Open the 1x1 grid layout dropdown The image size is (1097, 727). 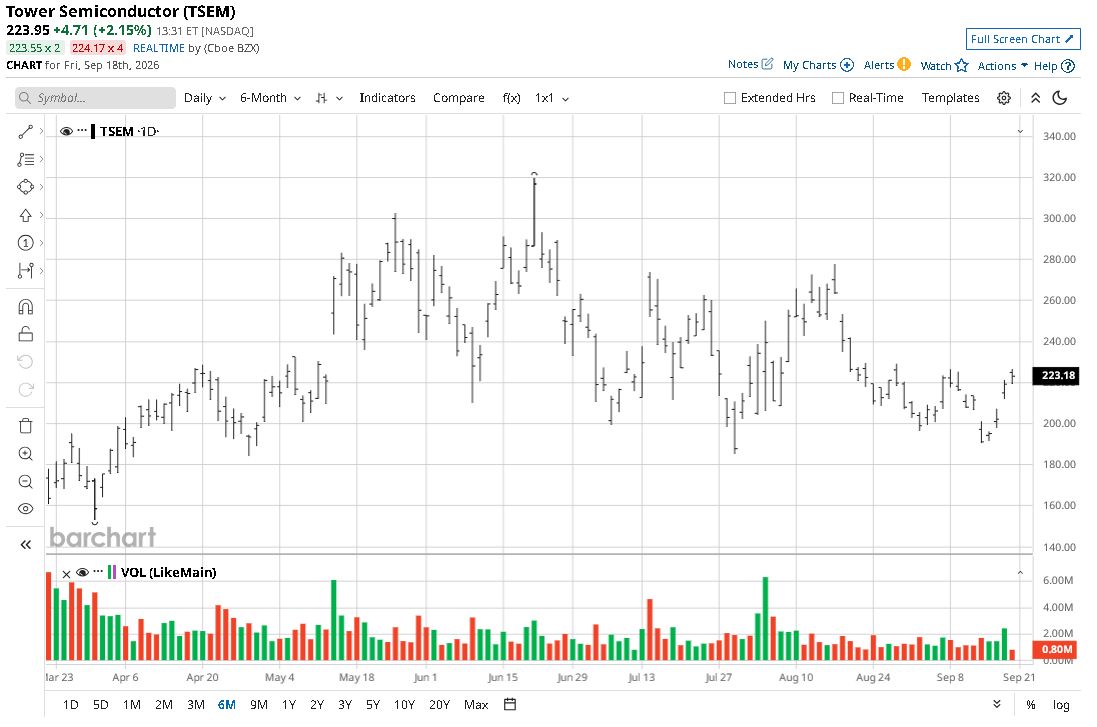[x=552, y=98]
